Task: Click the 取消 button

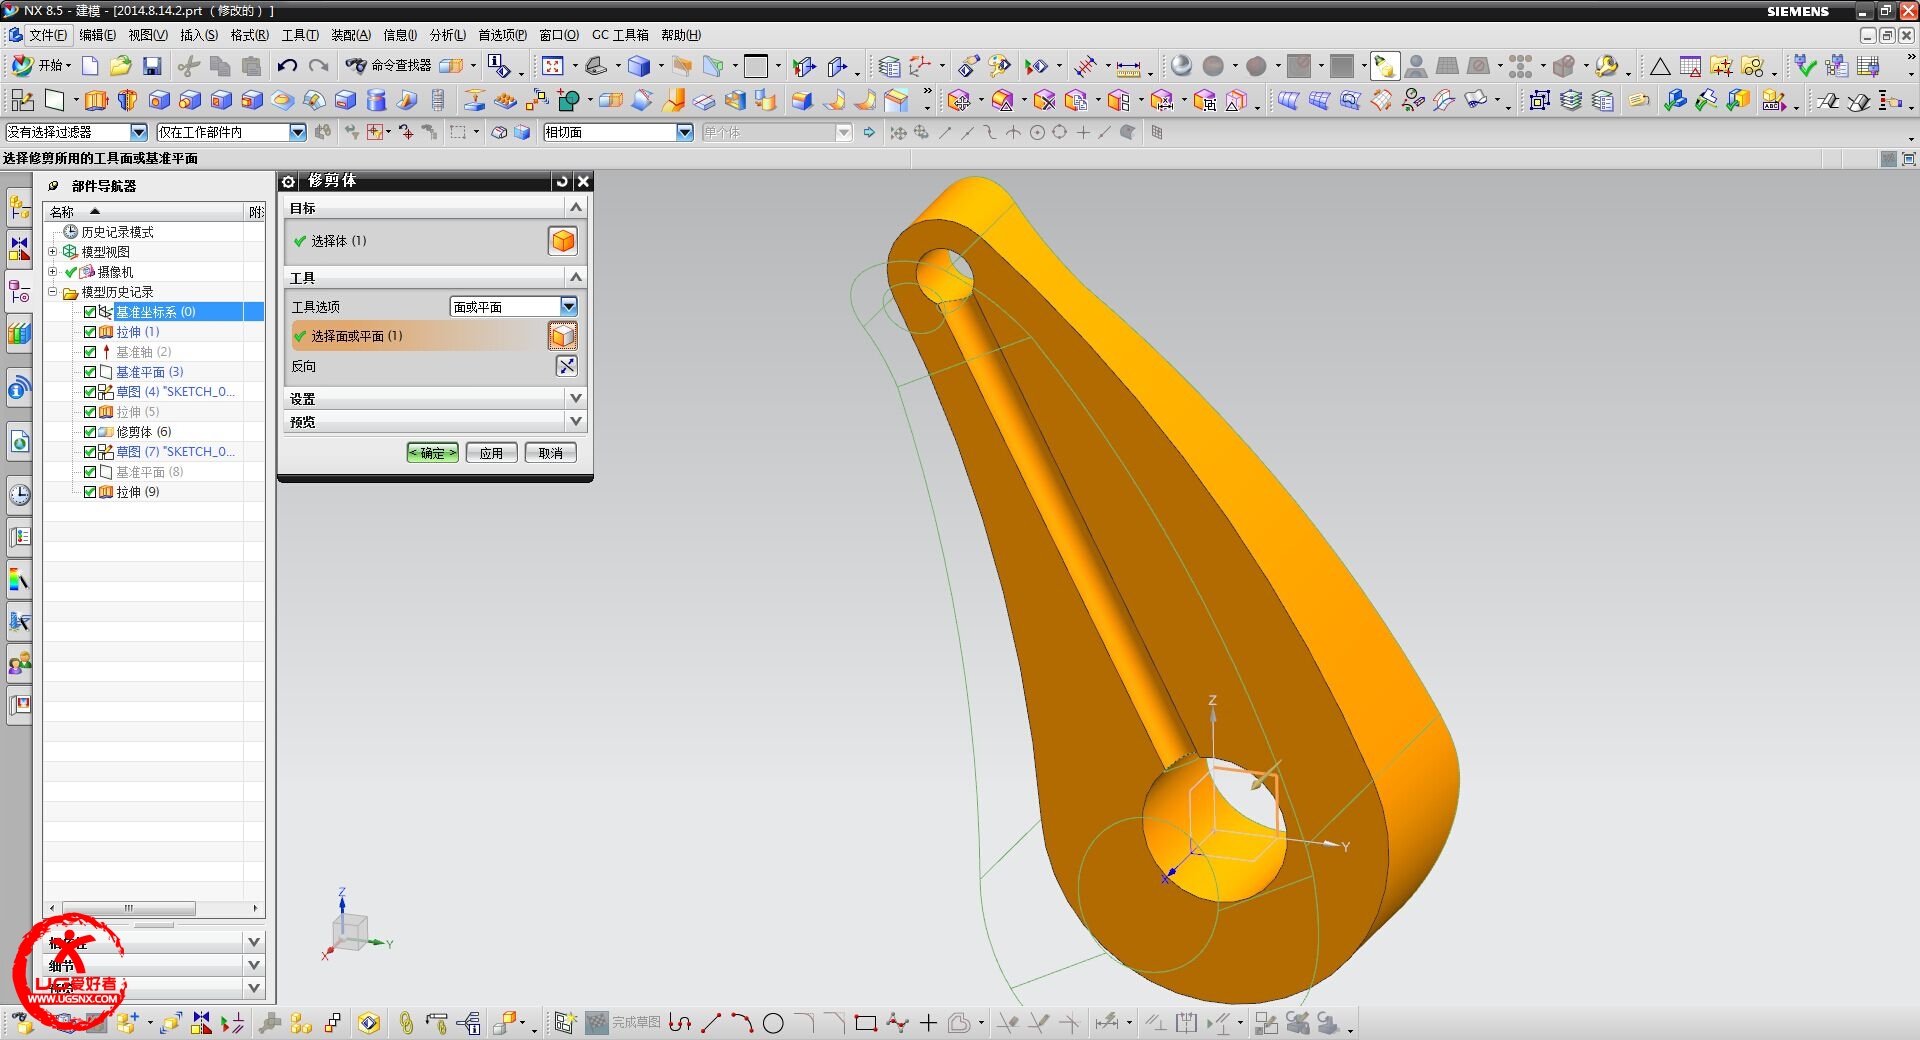Action: [x=551, y=453]
